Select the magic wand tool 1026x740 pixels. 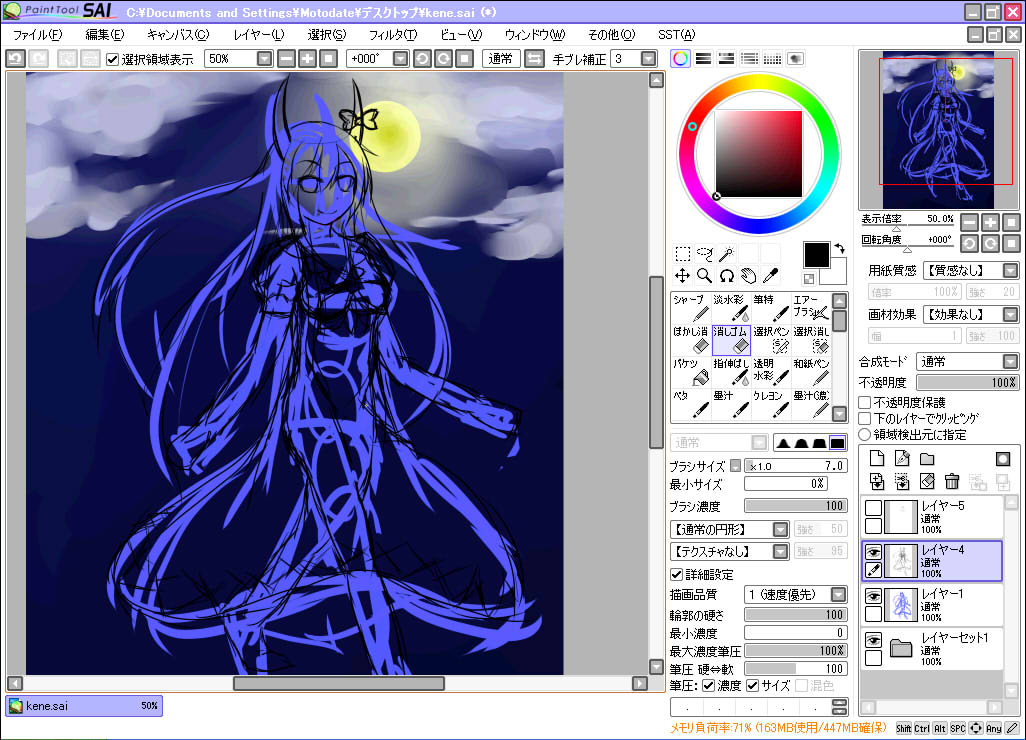click(x=726, y=253)
